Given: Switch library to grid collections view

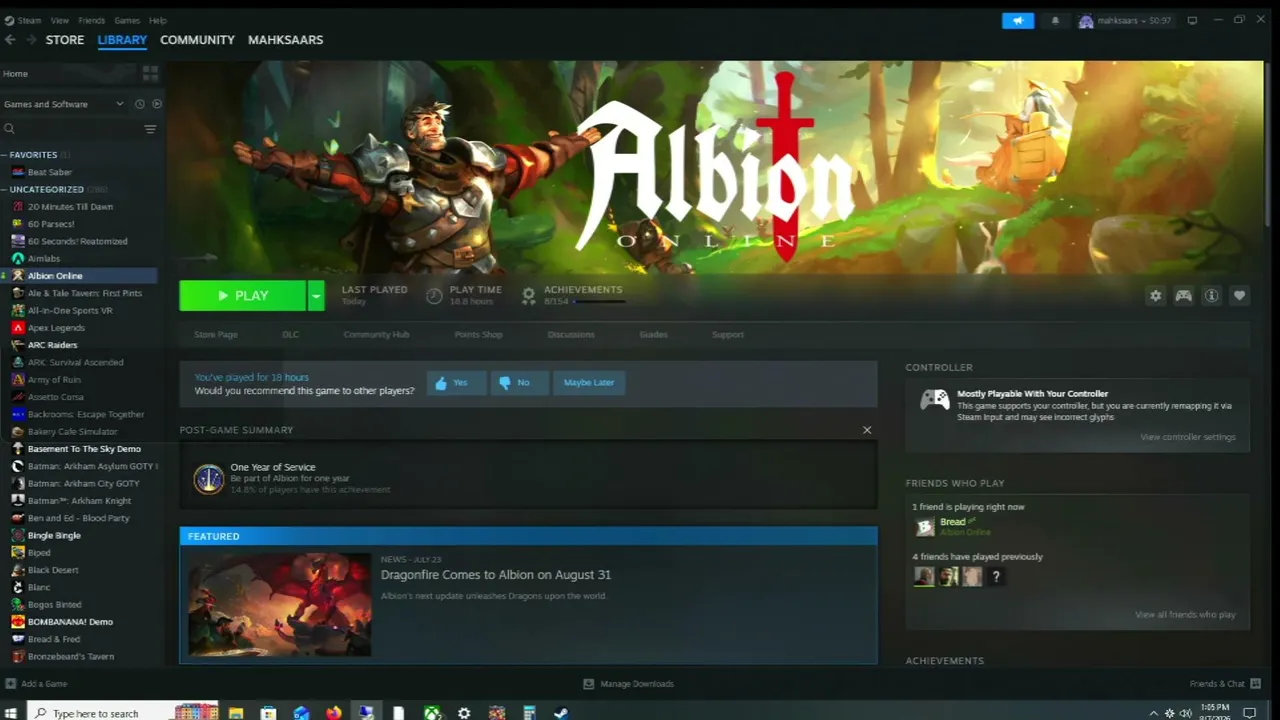Looking at the screenshot, I should tap(150, 73).
